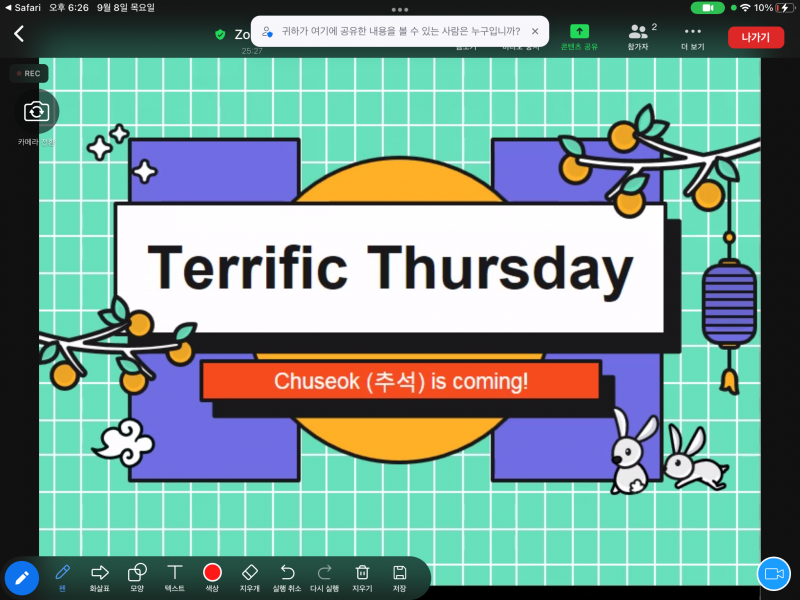Viewport: 800px width, 600px height.
Task: Save the annotated screen
Action: point(399,573)
